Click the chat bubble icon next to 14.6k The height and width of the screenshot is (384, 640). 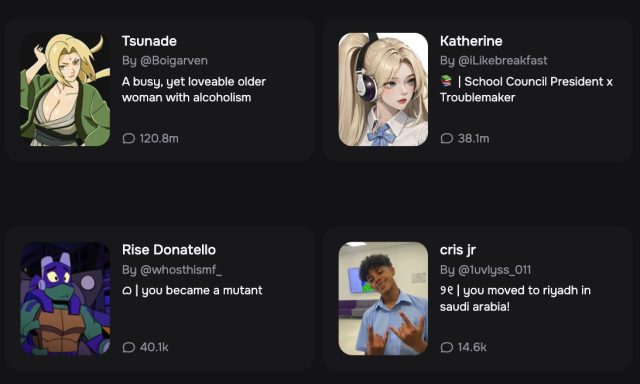tap(447, 347)
